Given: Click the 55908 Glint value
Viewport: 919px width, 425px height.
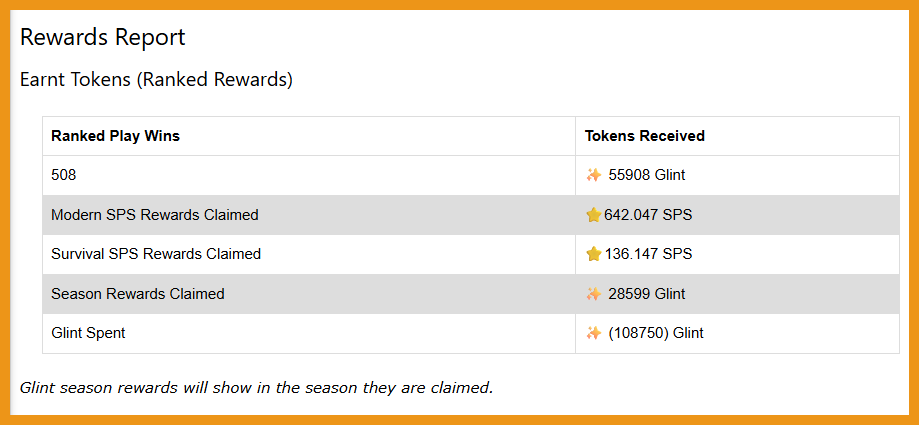Looking at the screenshot, I should coord(647,175).
